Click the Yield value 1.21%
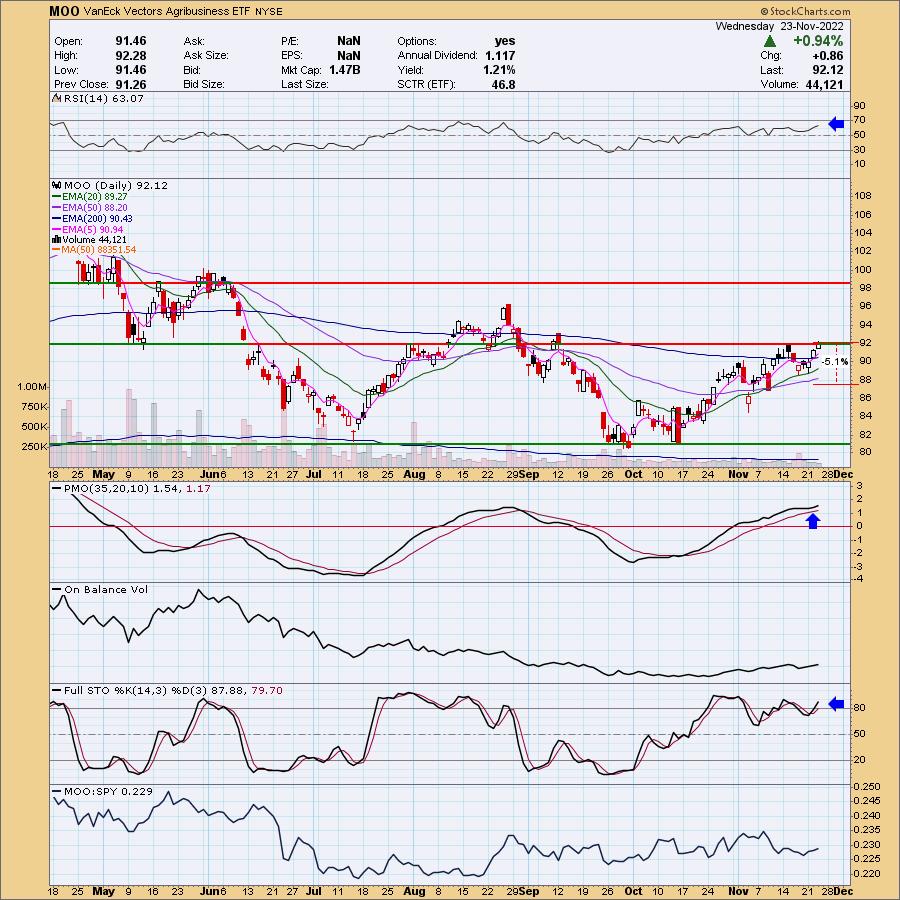This screenshot has height=900, width=900. coord(499,69)
